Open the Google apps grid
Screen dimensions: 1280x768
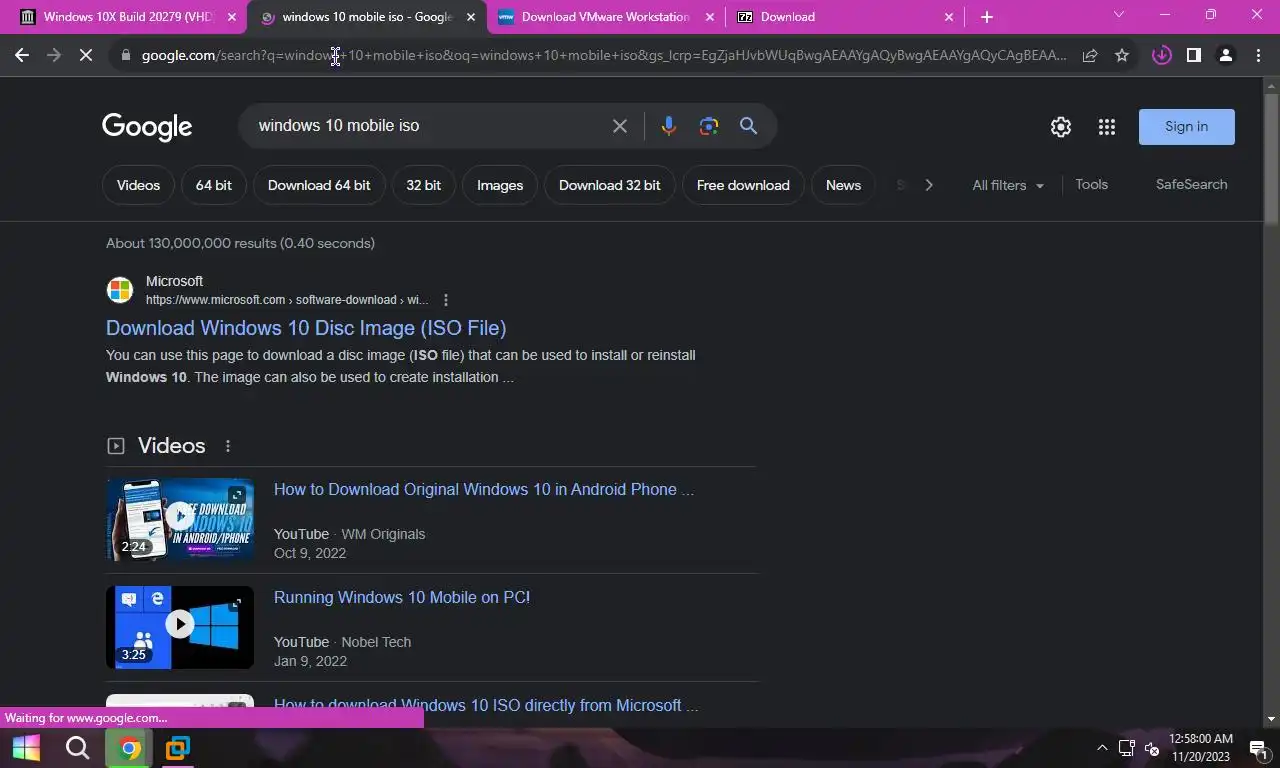coord(1106,127)
